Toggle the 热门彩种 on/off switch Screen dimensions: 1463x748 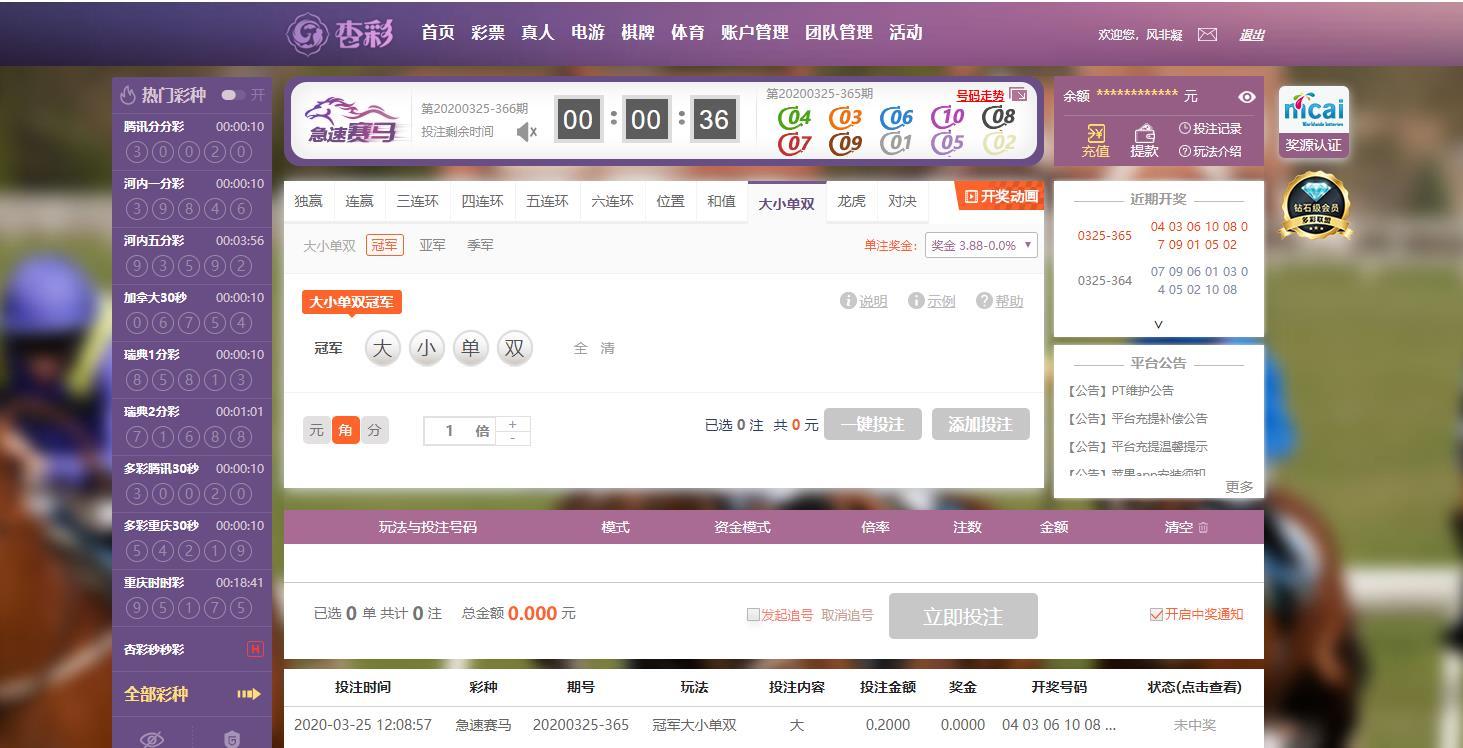point(233,95)
